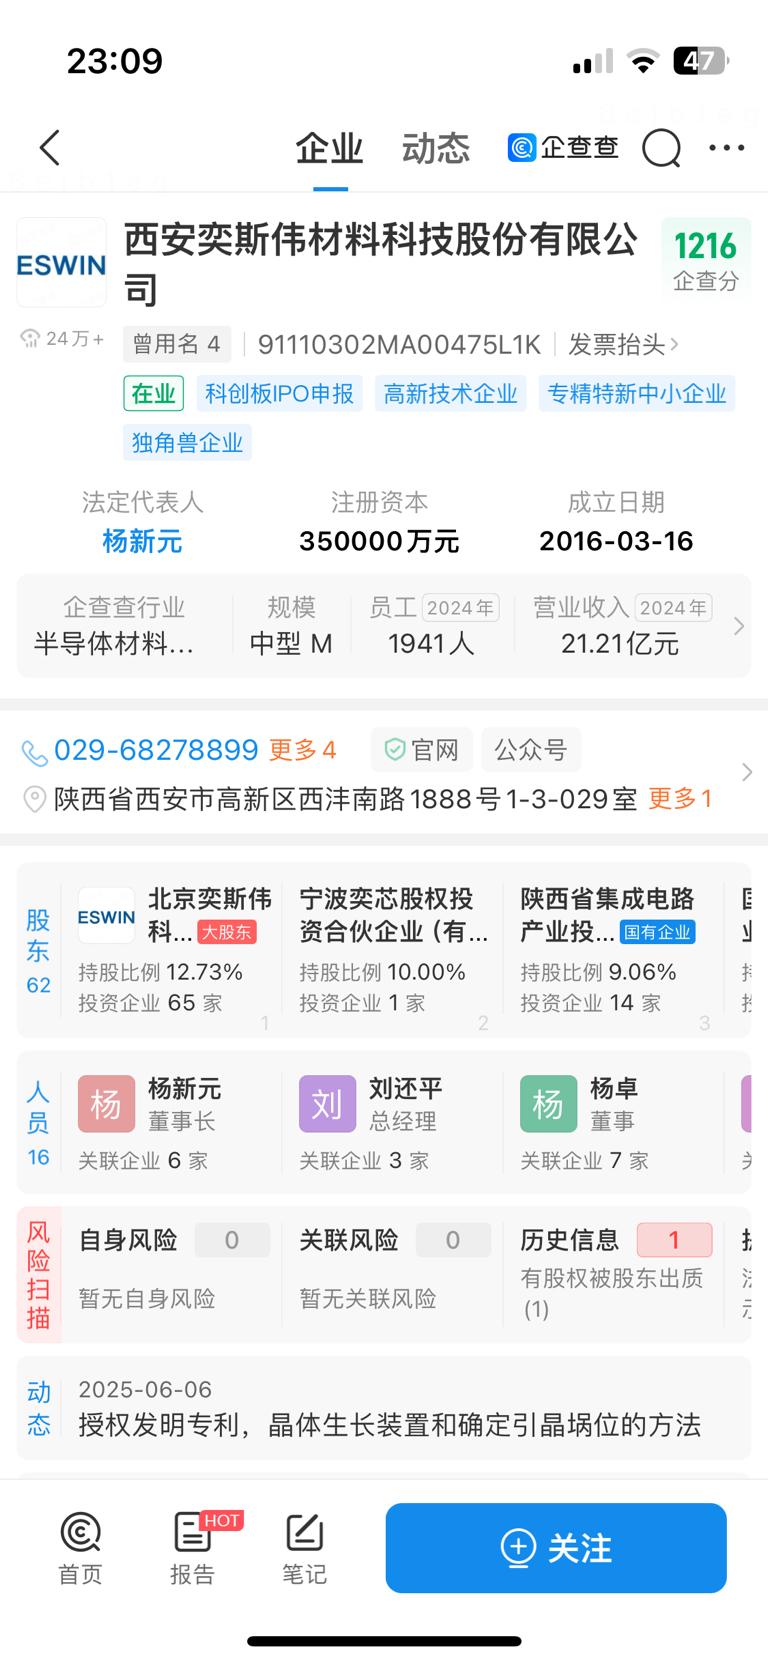Tap 高新技术企业 tag
Viewport: 768px width, 1663px height.
(451, 393)
